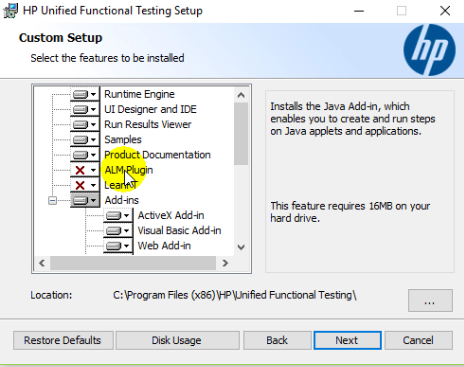The image size is (464, 367).
Task: Click the horizontal scroll right arrow
Action: pyautogui.click(x=225, y=263)
